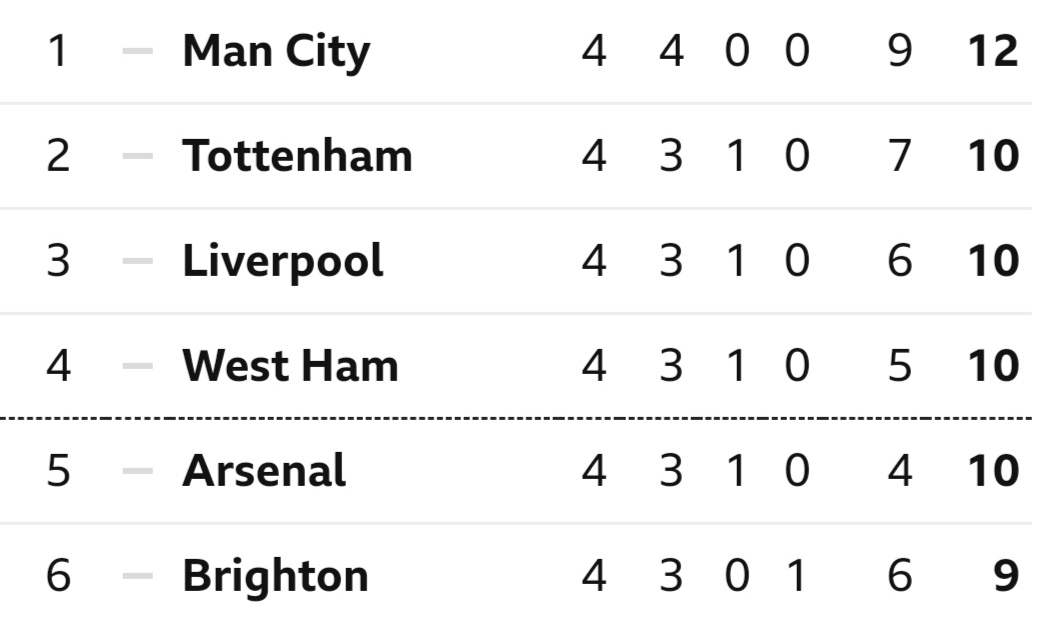Click Arsenal's goal difference of 4
Screen dimensions: 1054x619
click(900, 470)
